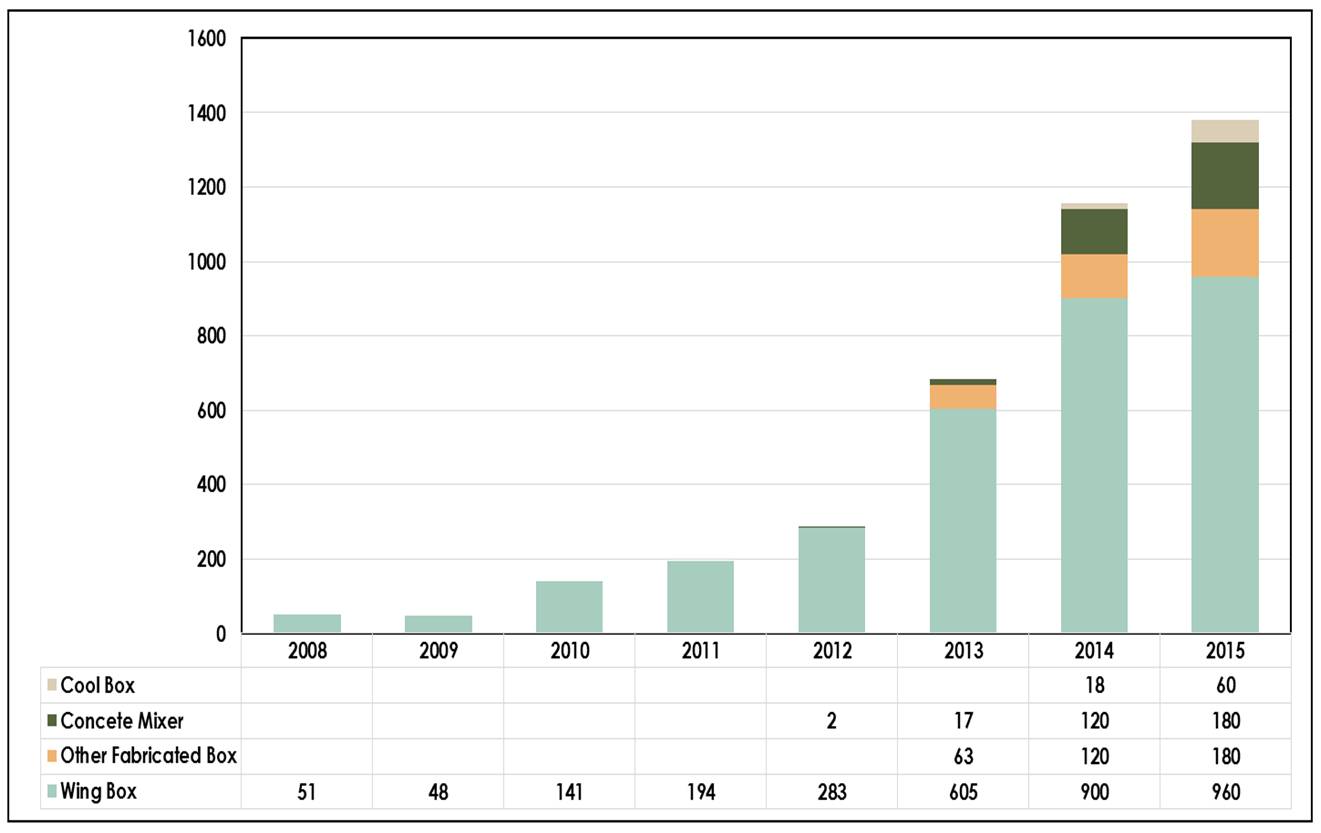Click the 2014 Wing Box bar segment
The width and height of the screenshot is (1321, 833).
pos(1094,466)
